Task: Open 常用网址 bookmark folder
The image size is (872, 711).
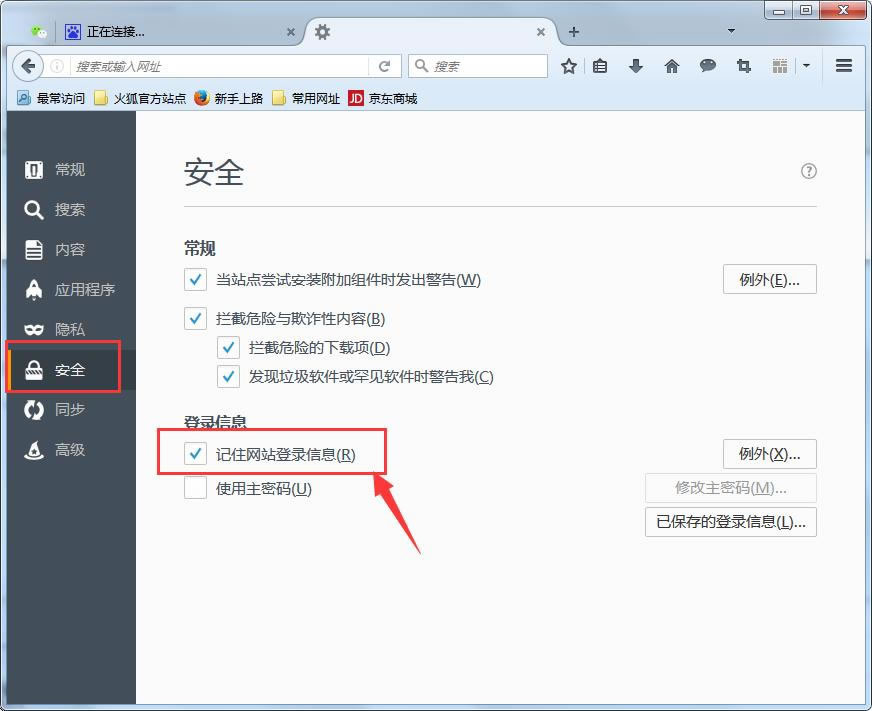Action: (306, 98)
